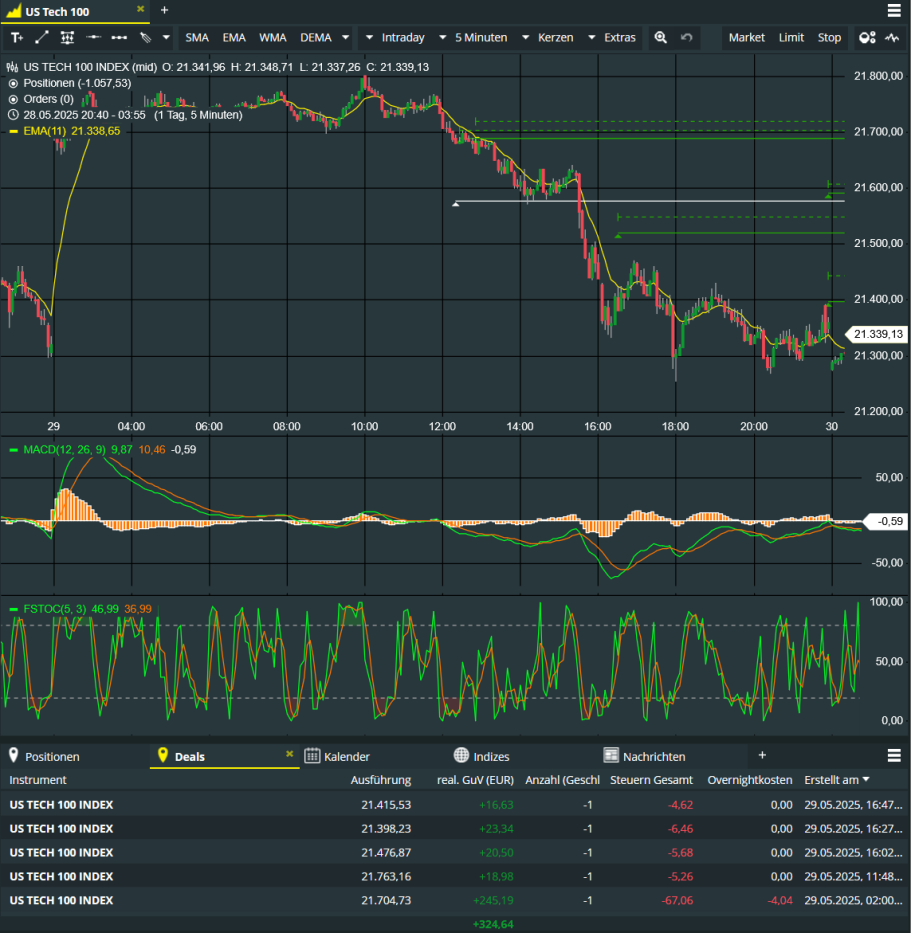Click the current price label 21.339,13
This screenshot has width=911, height=933.
coord(878,334)
